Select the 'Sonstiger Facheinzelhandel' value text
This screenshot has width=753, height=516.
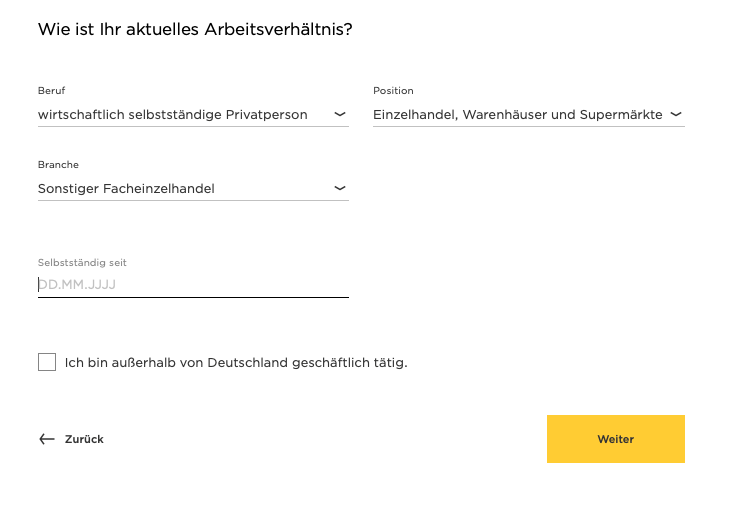click(x=126, y=188)
